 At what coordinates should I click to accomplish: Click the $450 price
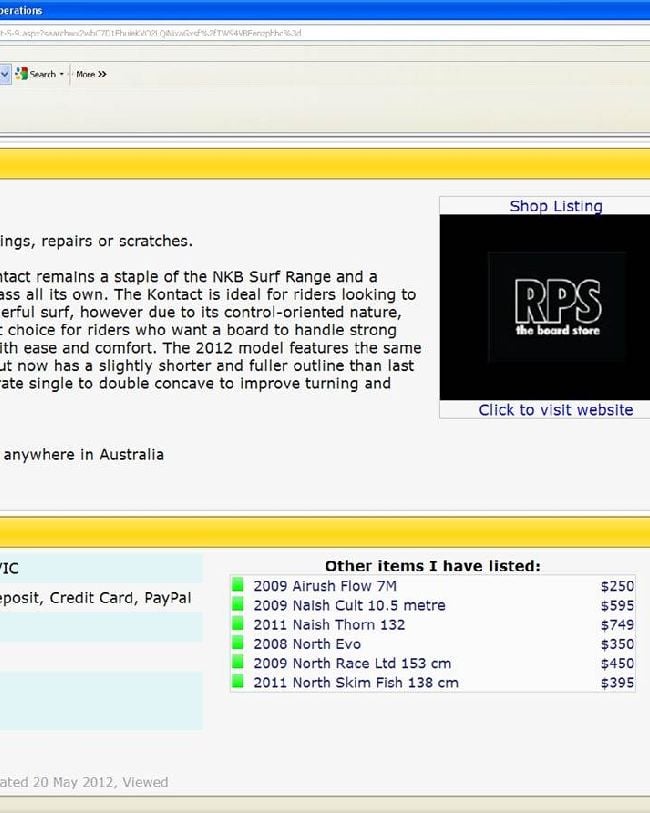tap(617, 663)
